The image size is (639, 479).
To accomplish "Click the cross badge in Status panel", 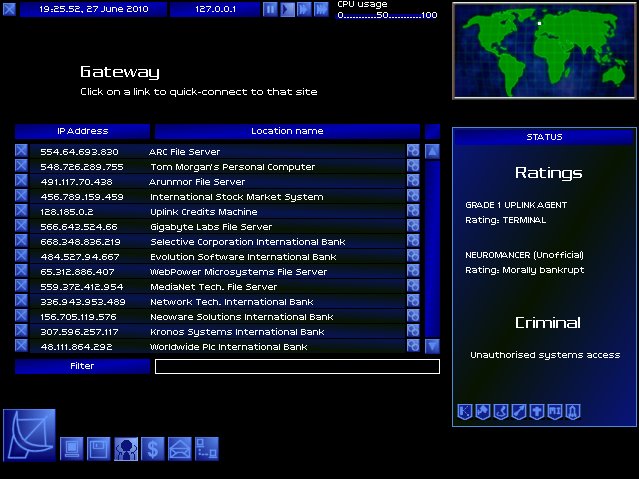I will pos(537,411).
